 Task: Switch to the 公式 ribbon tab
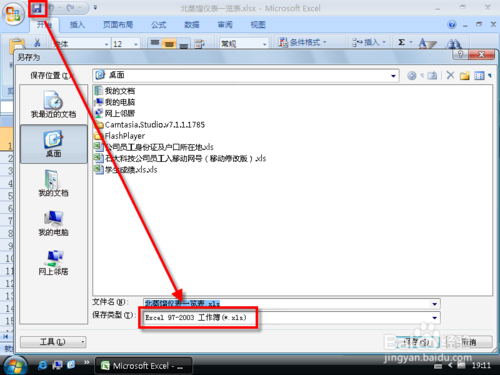click(158, 25)
